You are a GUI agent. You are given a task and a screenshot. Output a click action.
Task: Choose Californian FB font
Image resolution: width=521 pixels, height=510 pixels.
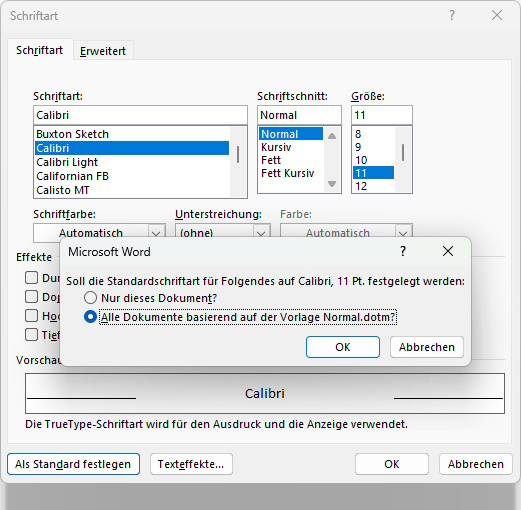(132, 176)
